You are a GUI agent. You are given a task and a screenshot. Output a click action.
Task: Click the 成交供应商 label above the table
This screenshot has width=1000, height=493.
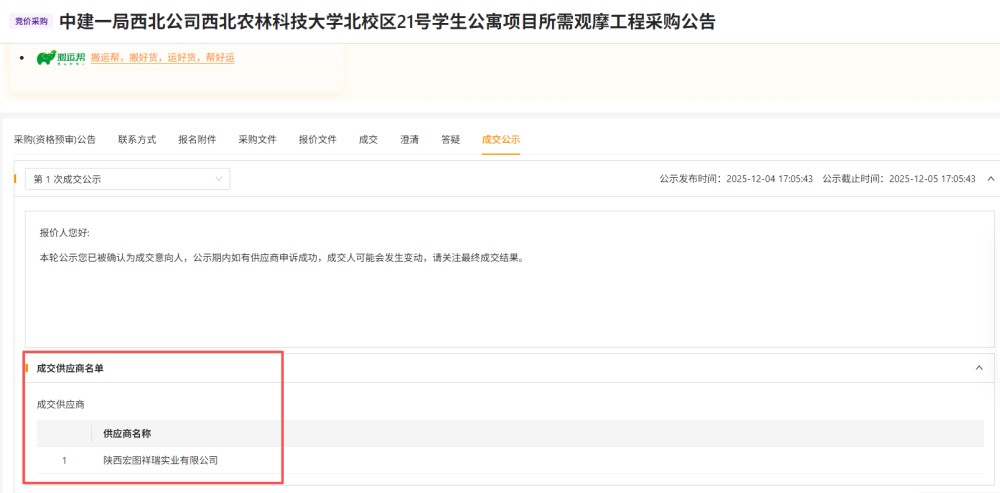click(x=61, y=404)
